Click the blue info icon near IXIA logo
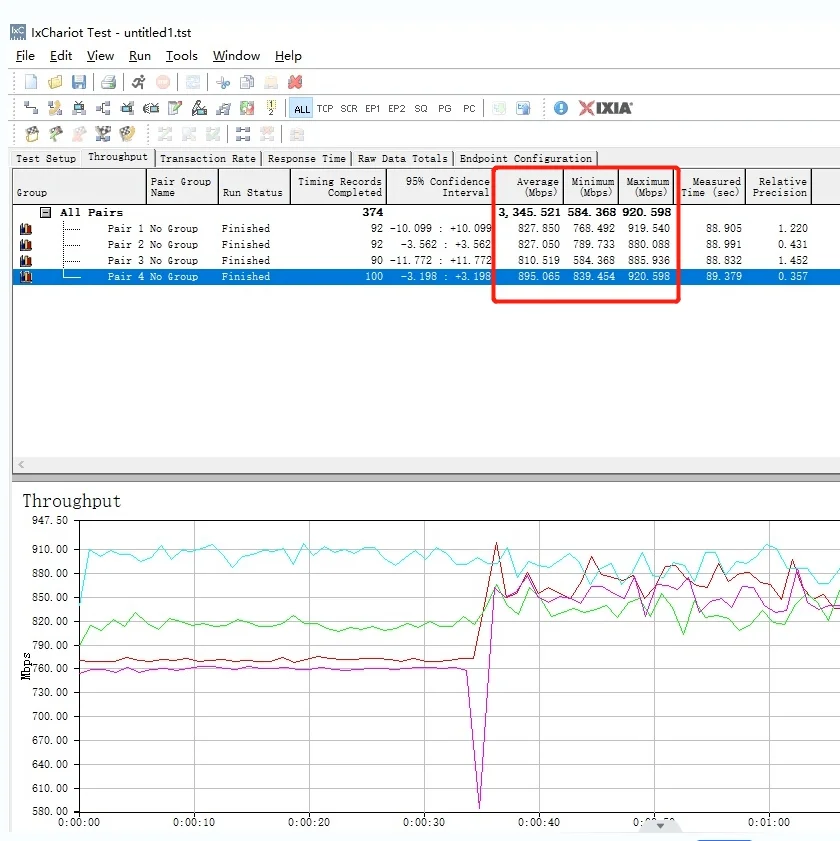The image size is (840, 841). click(561, 108)
